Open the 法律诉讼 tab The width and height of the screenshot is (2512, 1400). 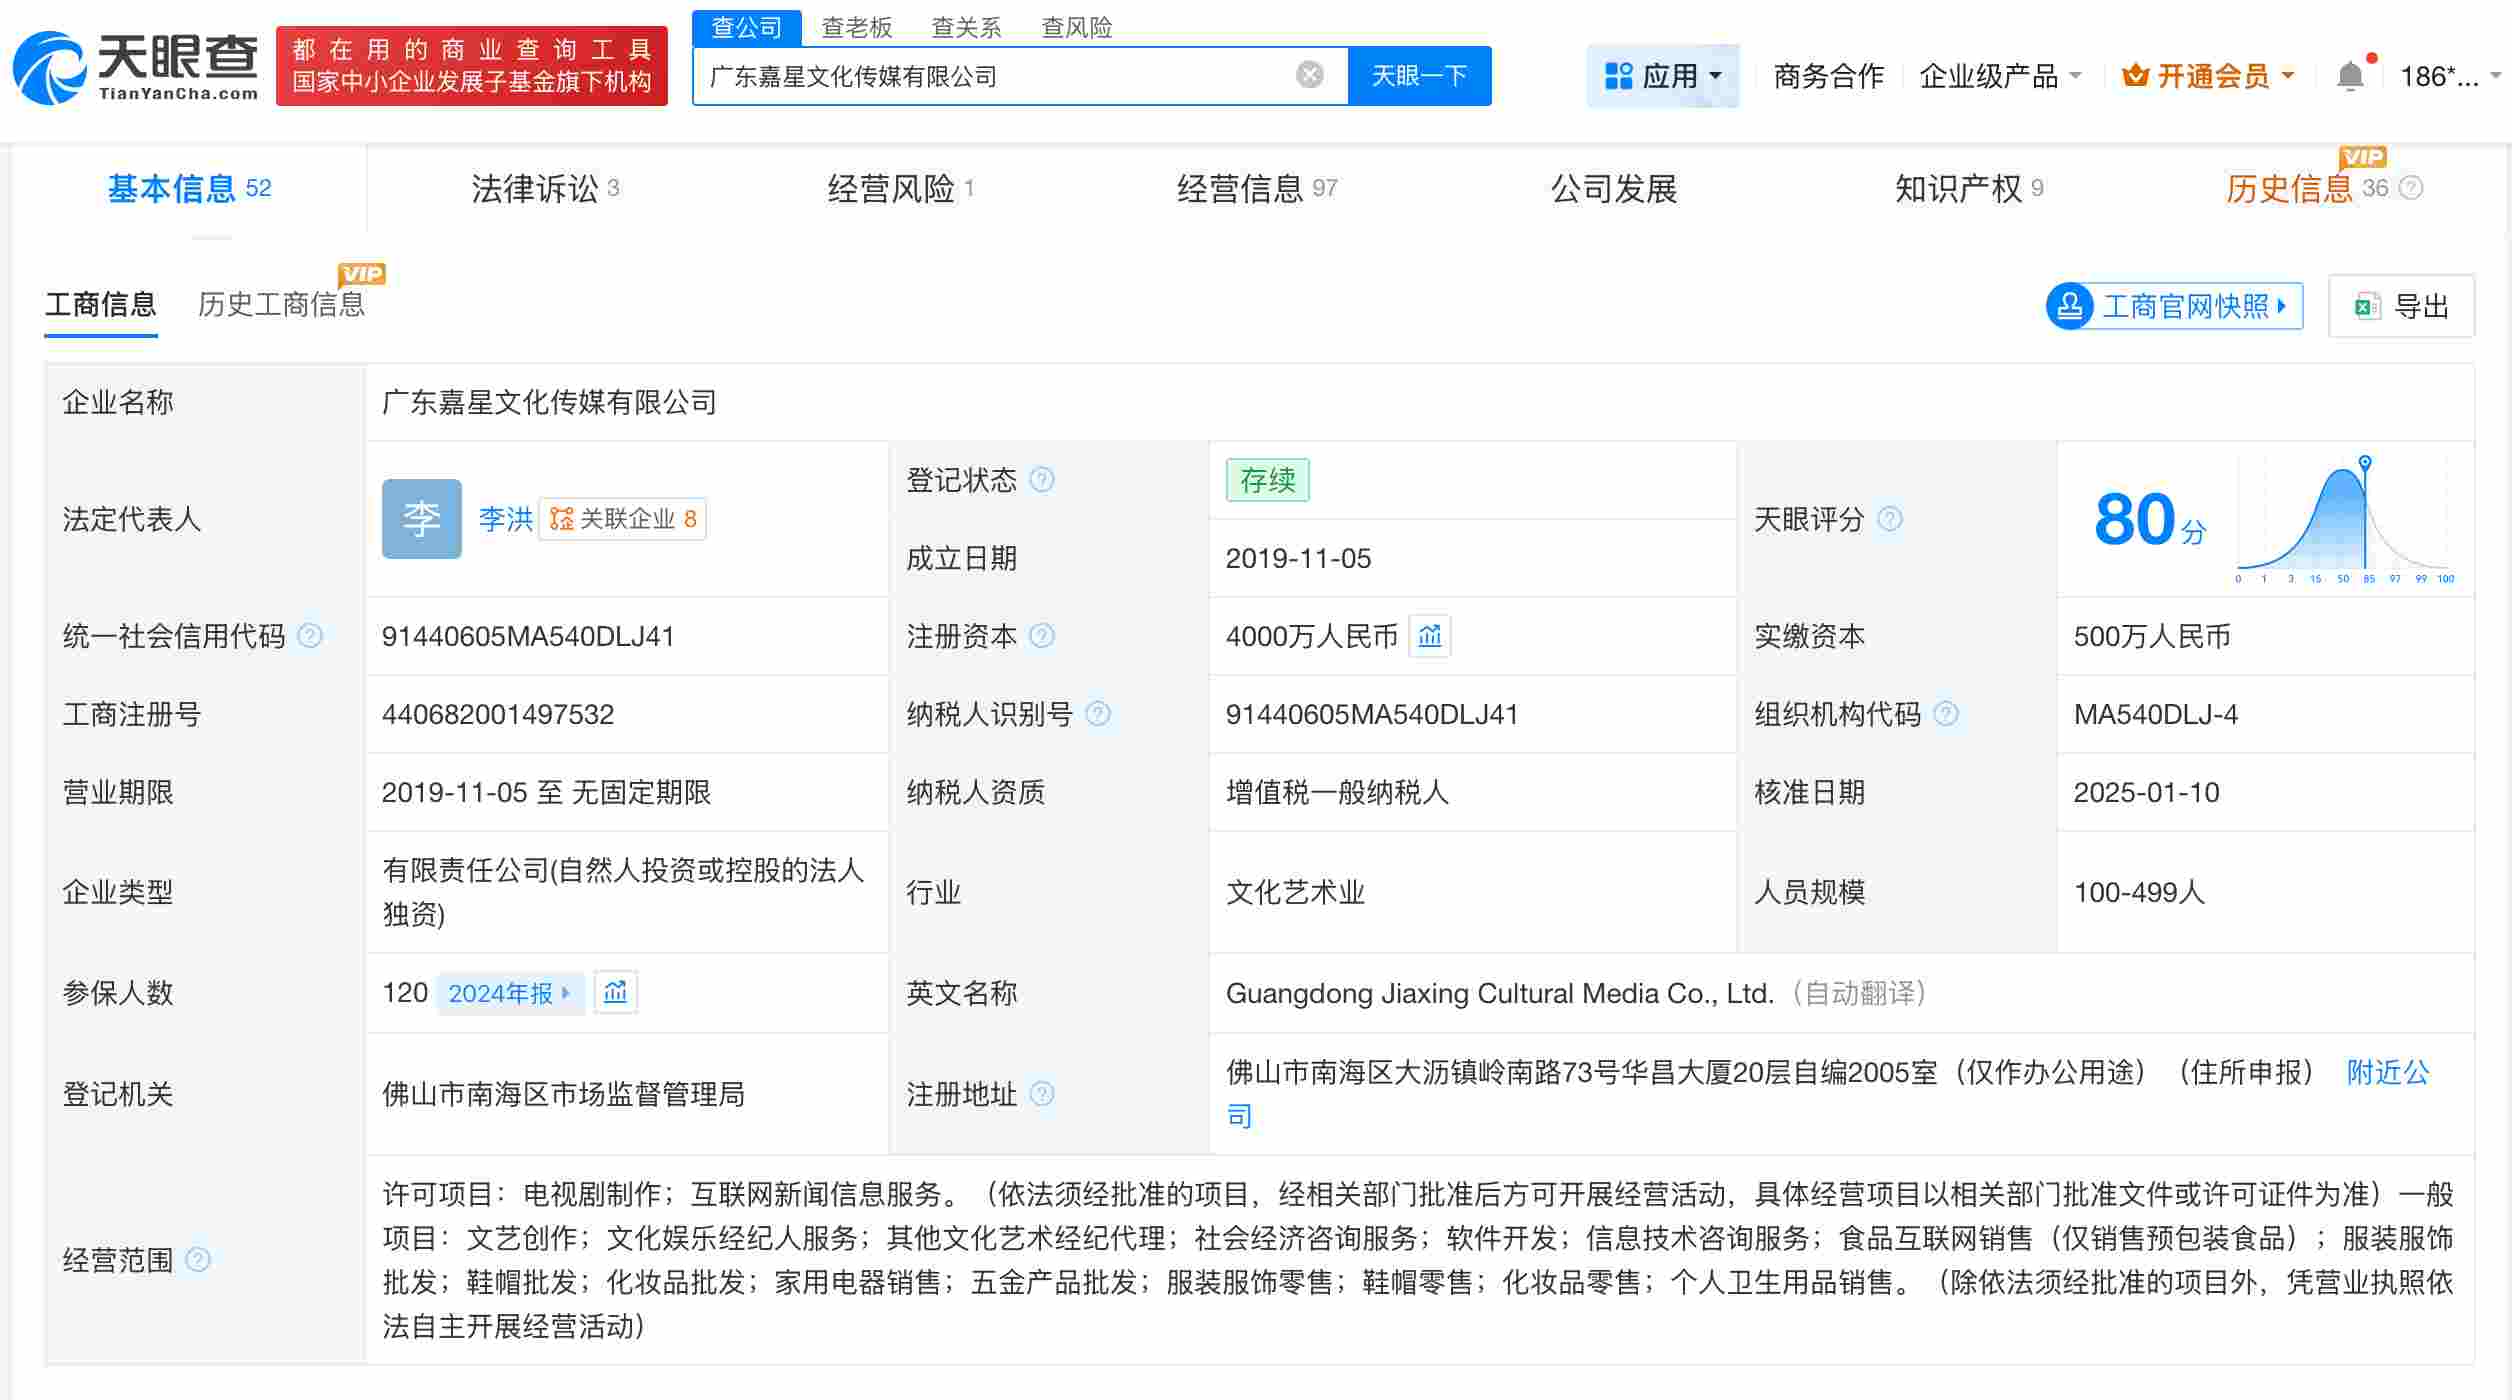point(540,188)
